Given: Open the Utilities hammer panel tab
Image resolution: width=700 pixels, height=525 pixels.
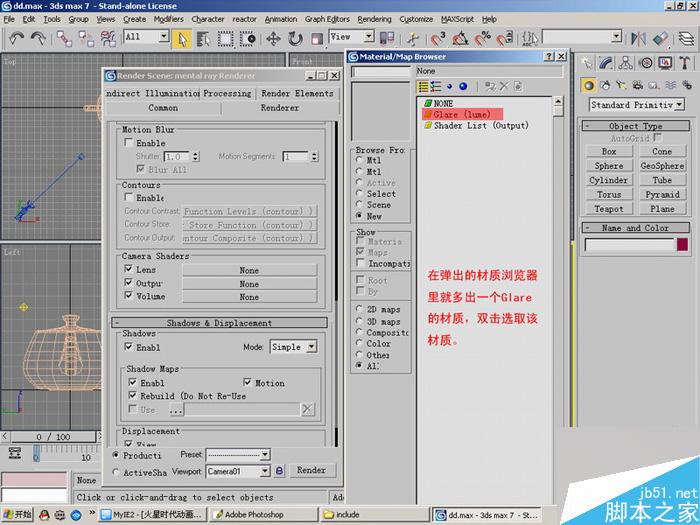Looking at the screenshot, I should pos(685,63).
